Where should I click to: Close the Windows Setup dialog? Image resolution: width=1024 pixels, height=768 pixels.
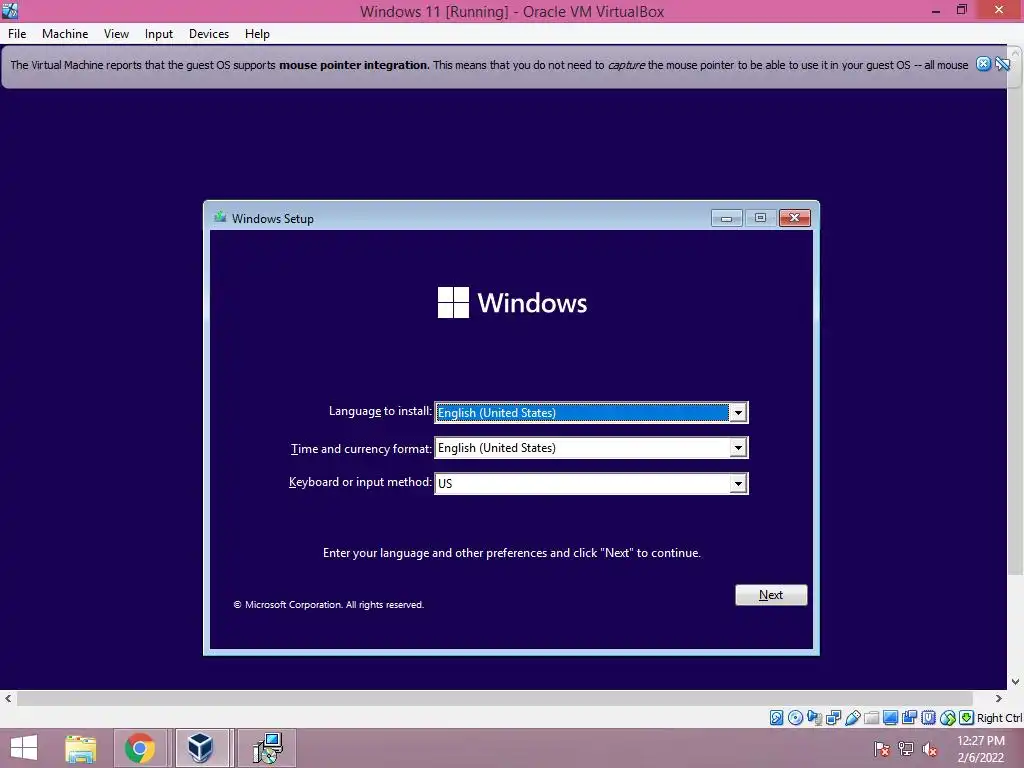point(795,218)
